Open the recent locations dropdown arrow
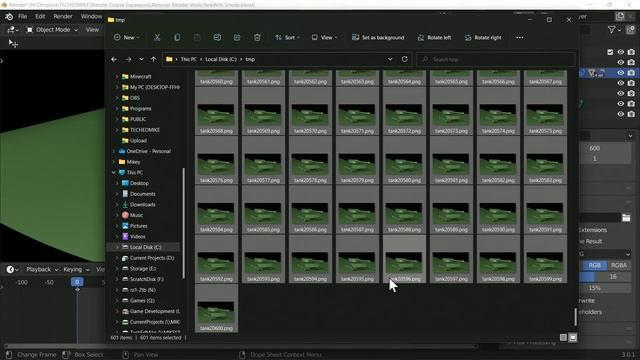This screenshot has width=640, height=360. coord(141,59)
